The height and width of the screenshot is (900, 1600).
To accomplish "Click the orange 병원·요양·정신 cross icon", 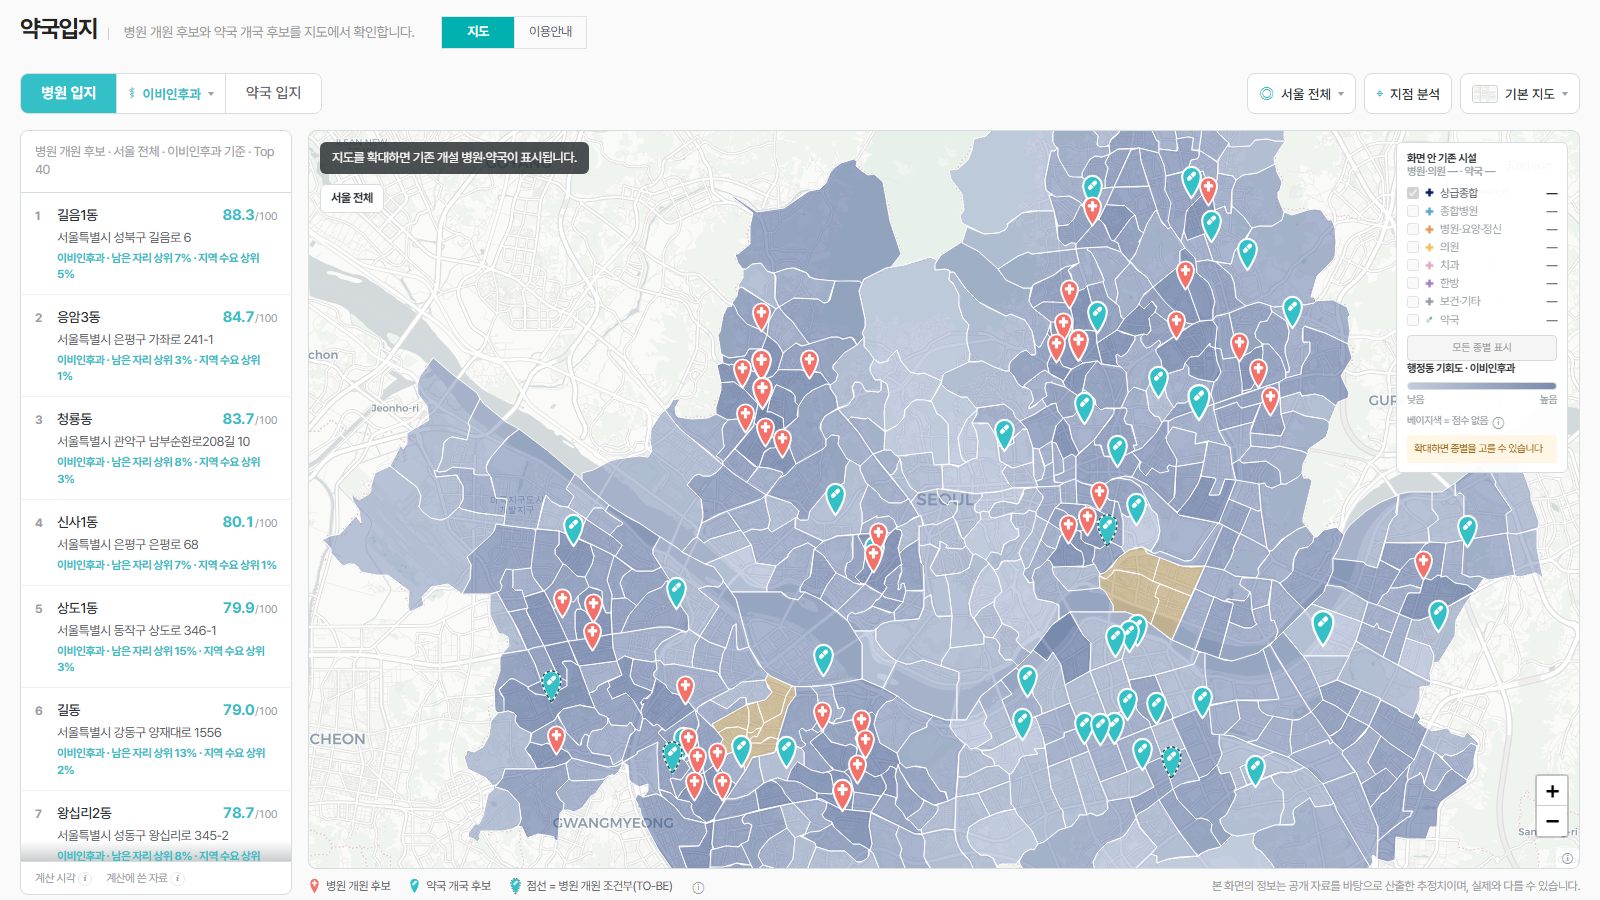I will [1429, 229].
